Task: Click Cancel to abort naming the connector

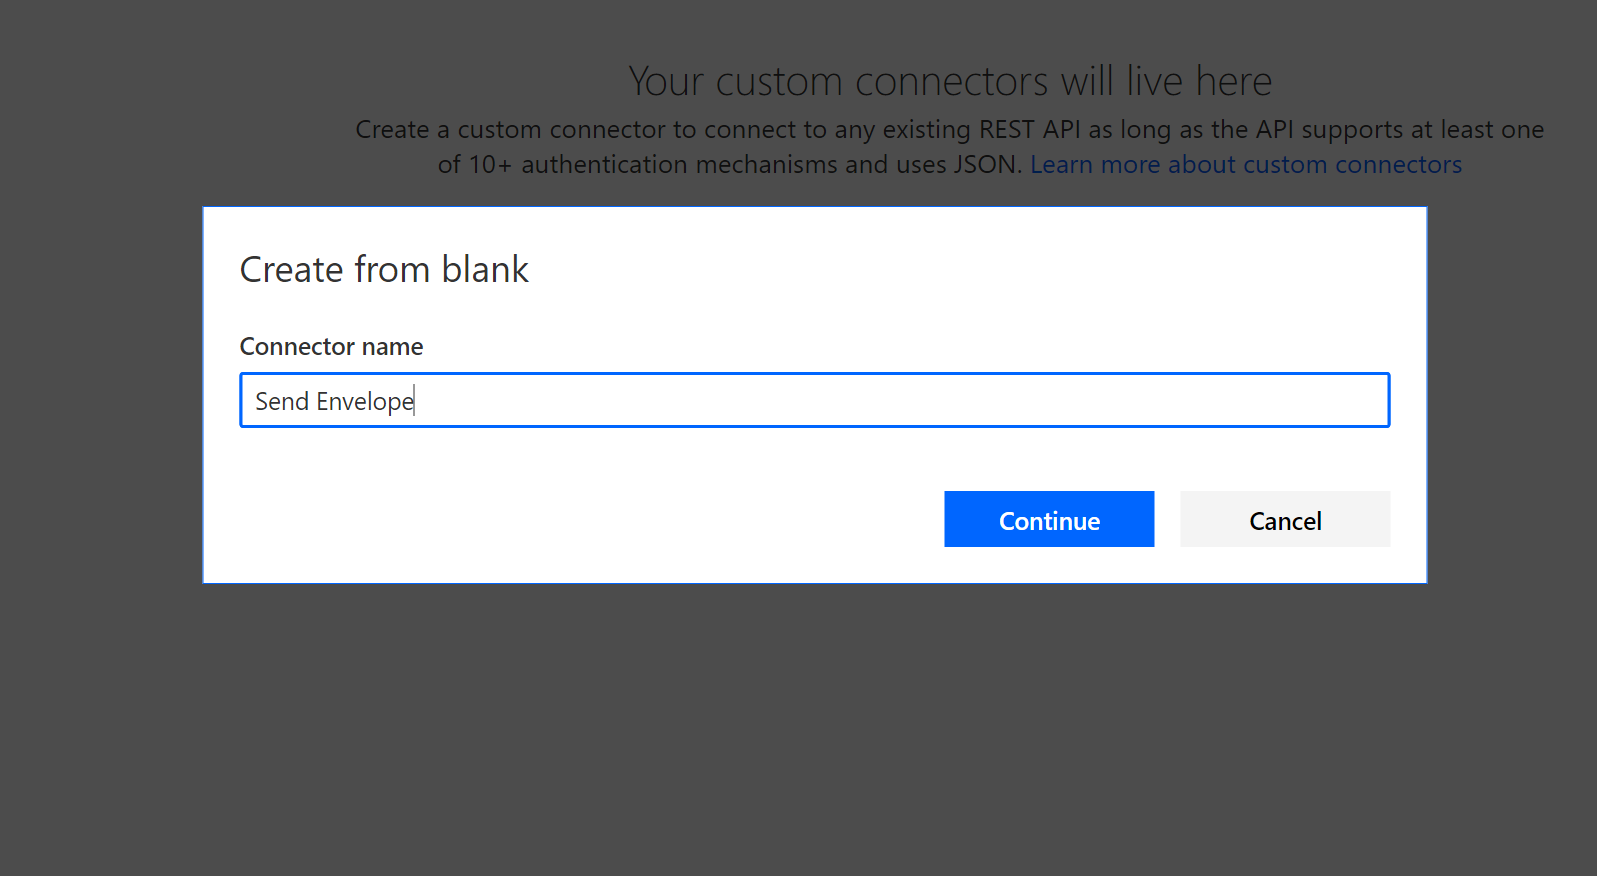Action: [x=1284, y=519]
